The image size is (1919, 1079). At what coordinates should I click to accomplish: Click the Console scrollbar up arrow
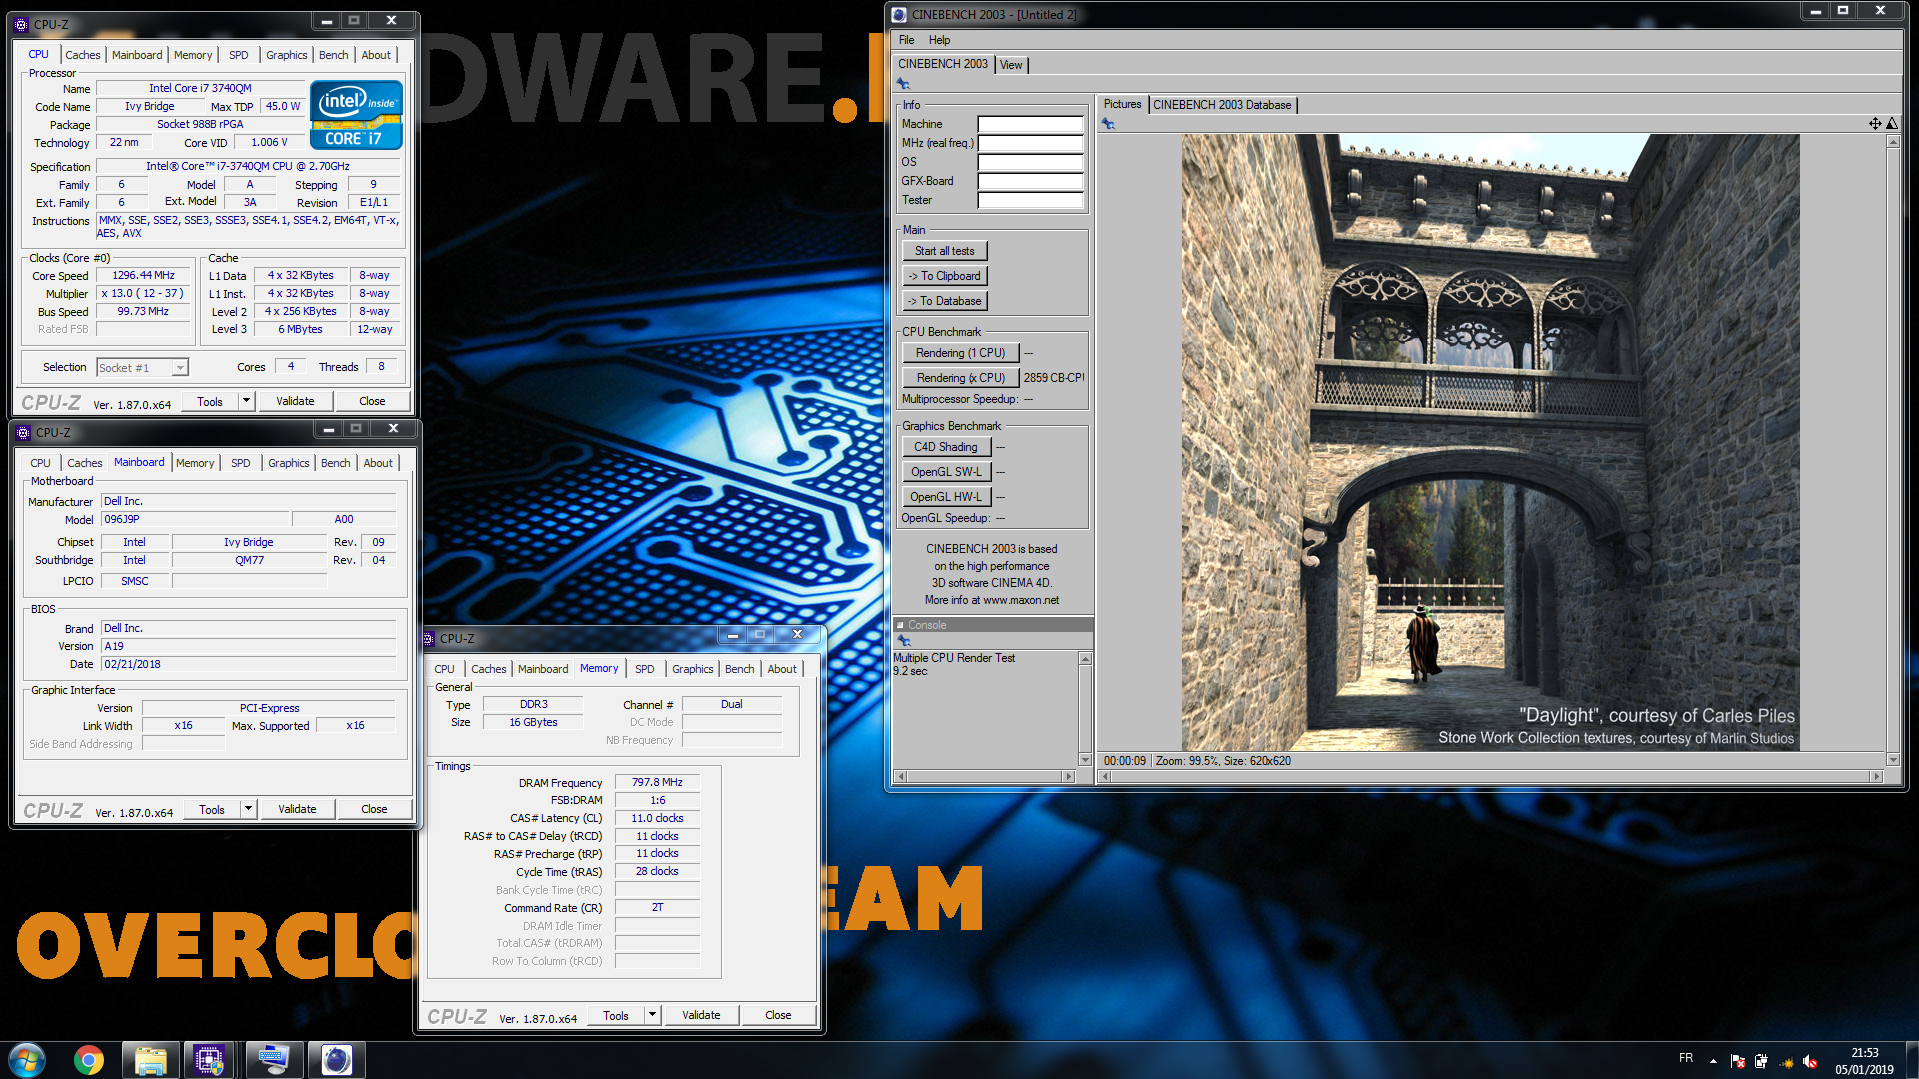pyautogui.click(x=1085, y=658)
